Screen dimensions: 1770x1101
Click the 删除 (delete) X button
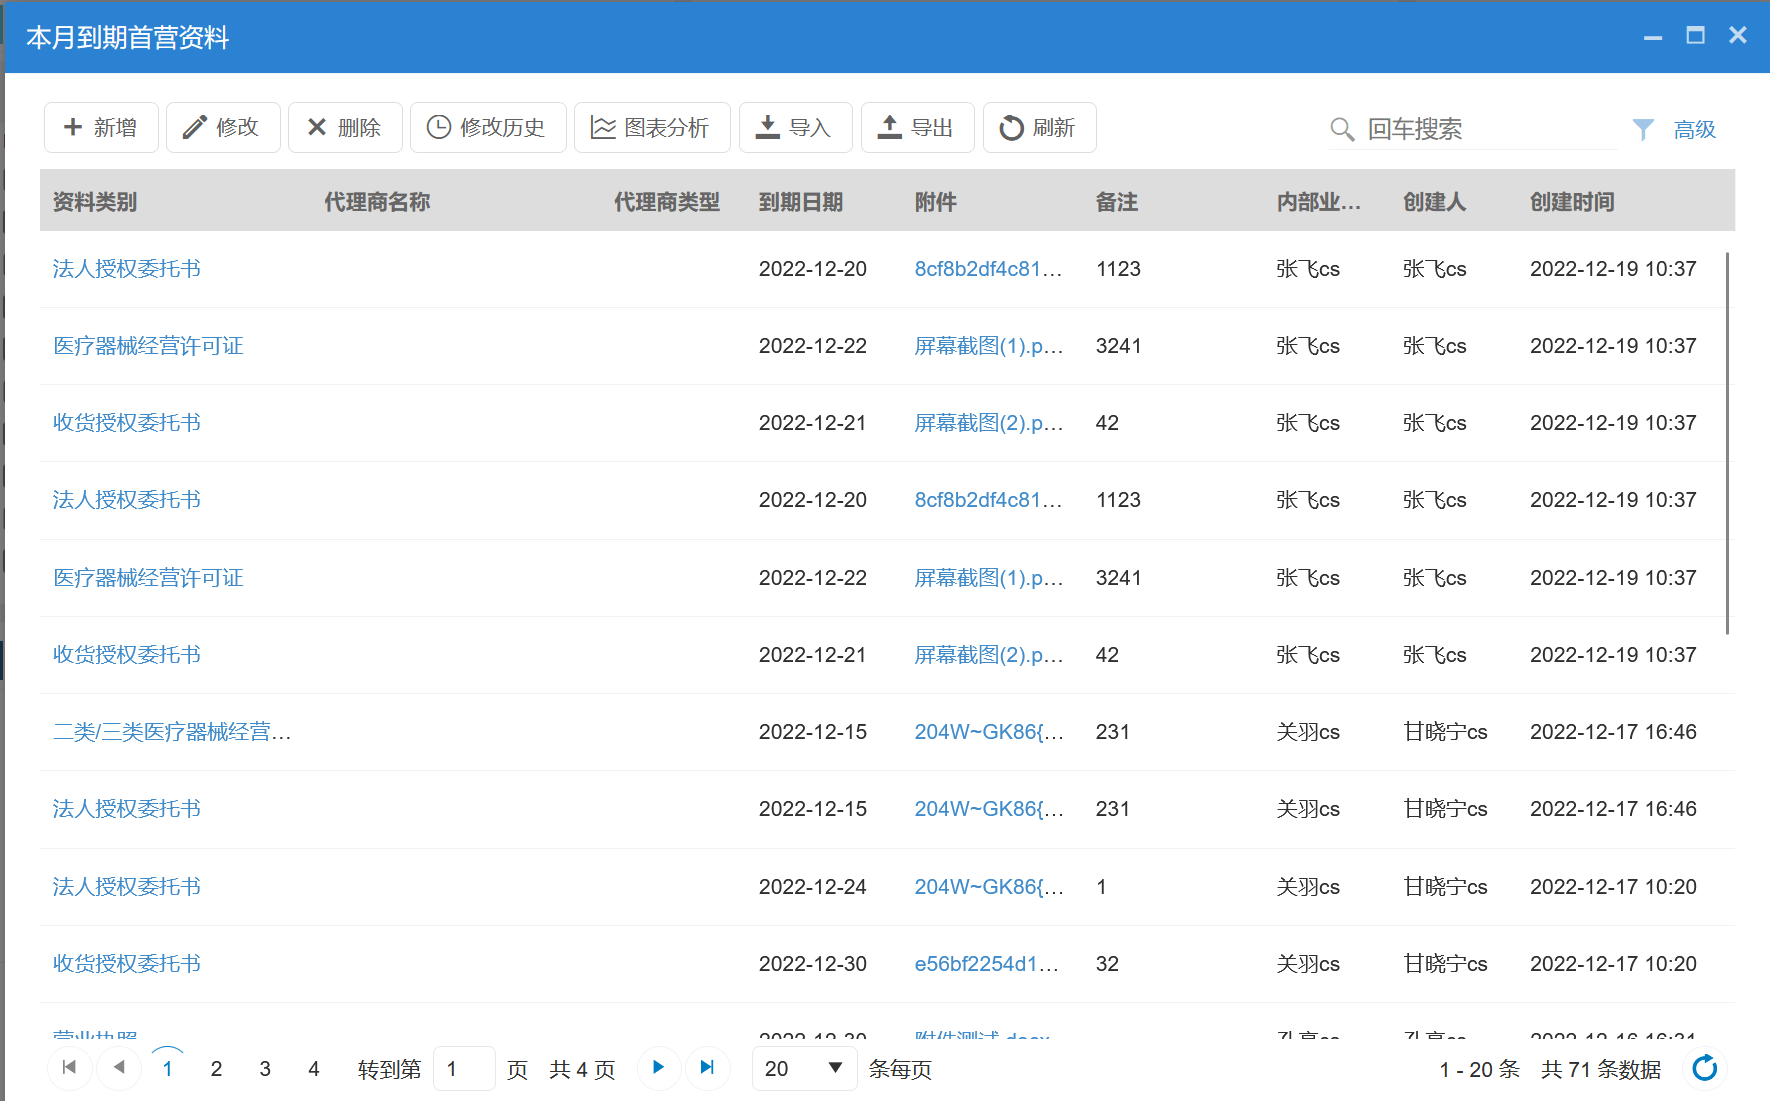(345, 128)
